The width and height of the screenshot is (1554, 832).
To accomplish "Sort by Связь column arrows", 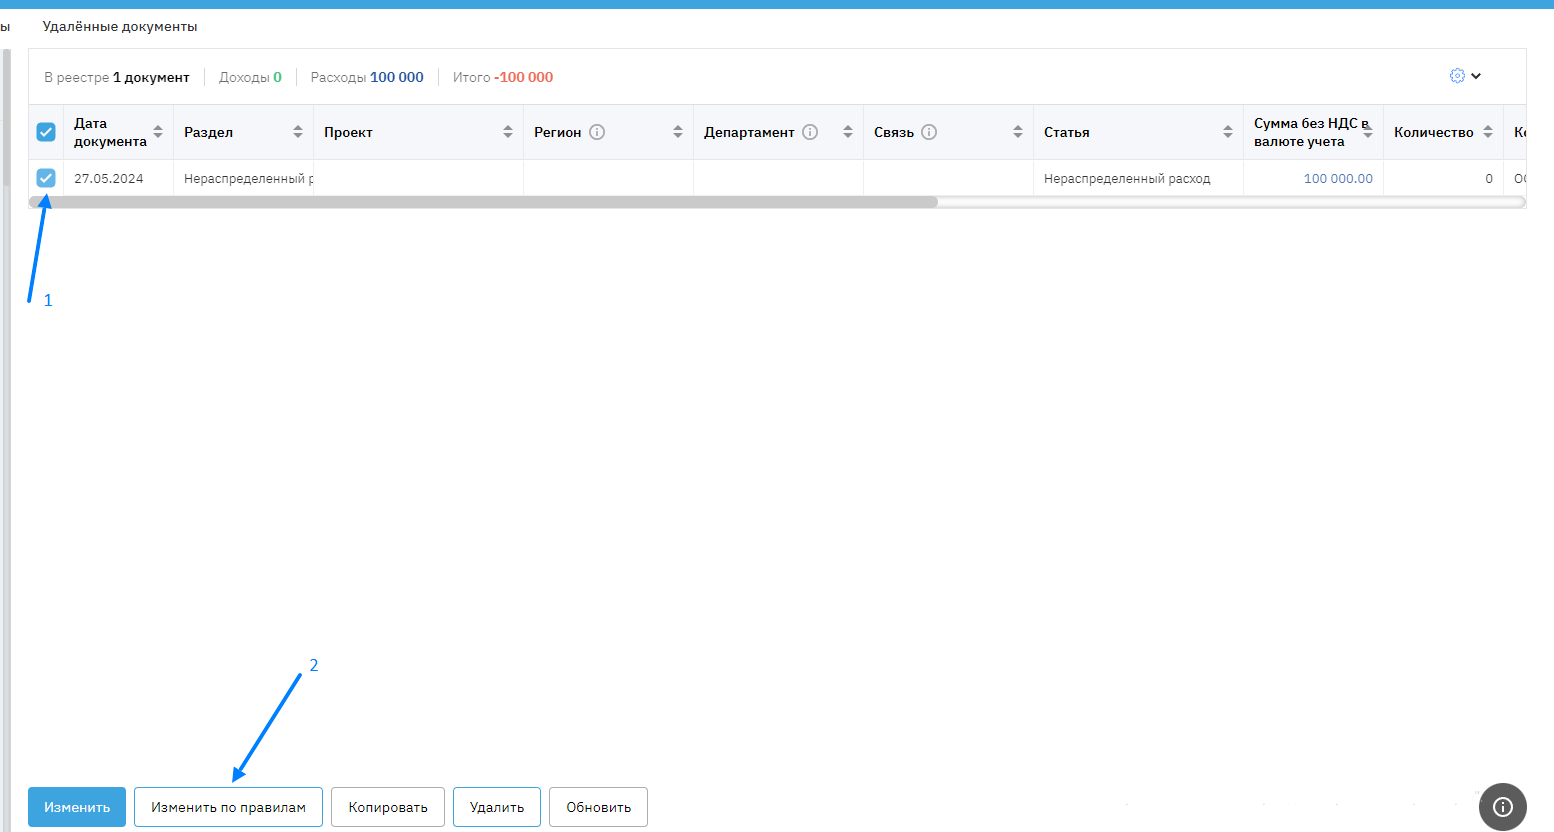I will tap(1018, 132).
